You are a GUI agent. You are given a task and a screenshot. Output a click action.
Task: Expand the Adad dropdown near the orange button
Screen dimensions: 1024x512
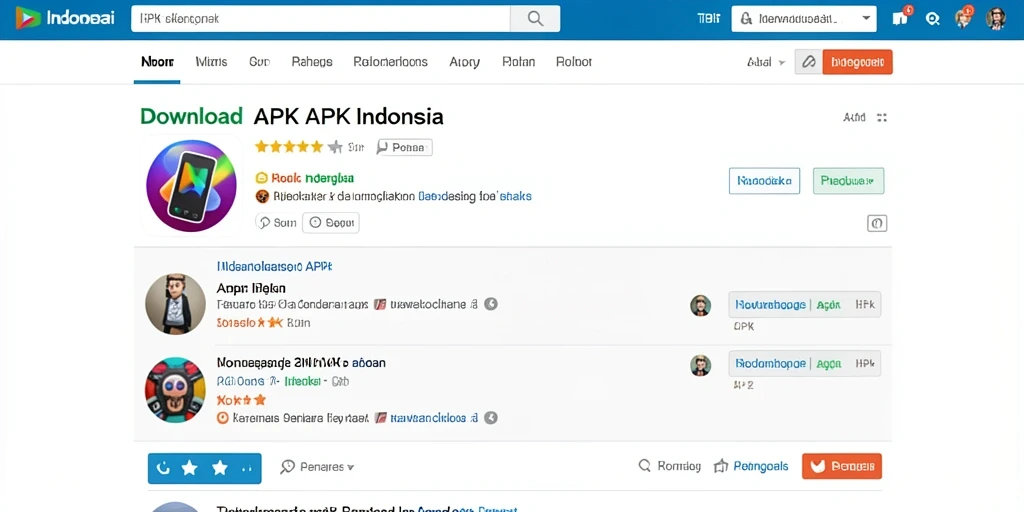[x=765, y=62]
